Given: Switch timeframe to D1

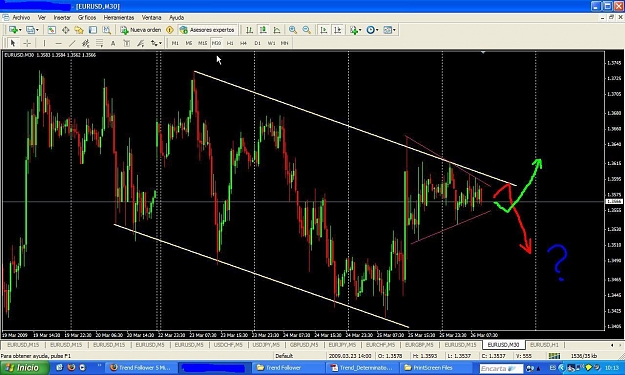Looking at the screenshot, I should [x=257, y=43].
